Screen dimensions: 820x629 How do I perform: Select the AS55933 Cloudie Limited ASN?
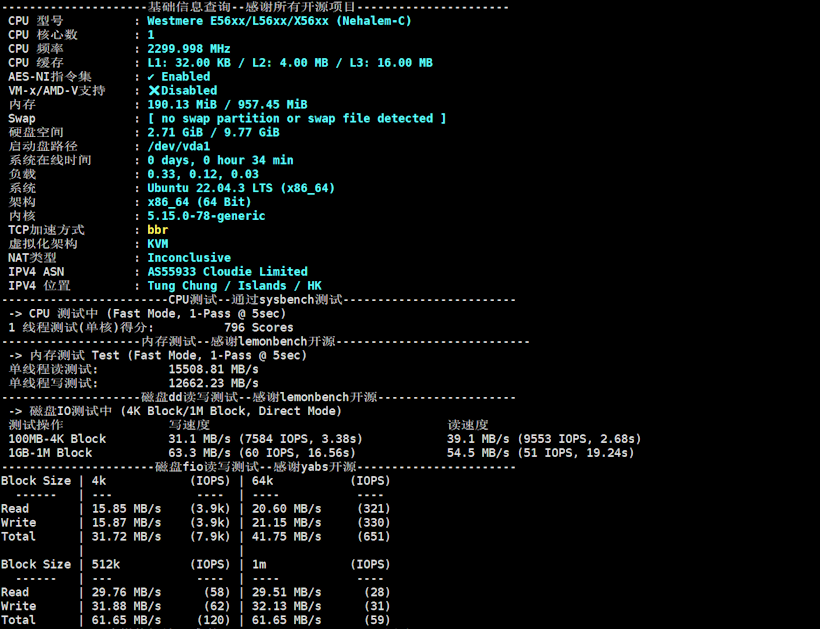tap(227, 272)
